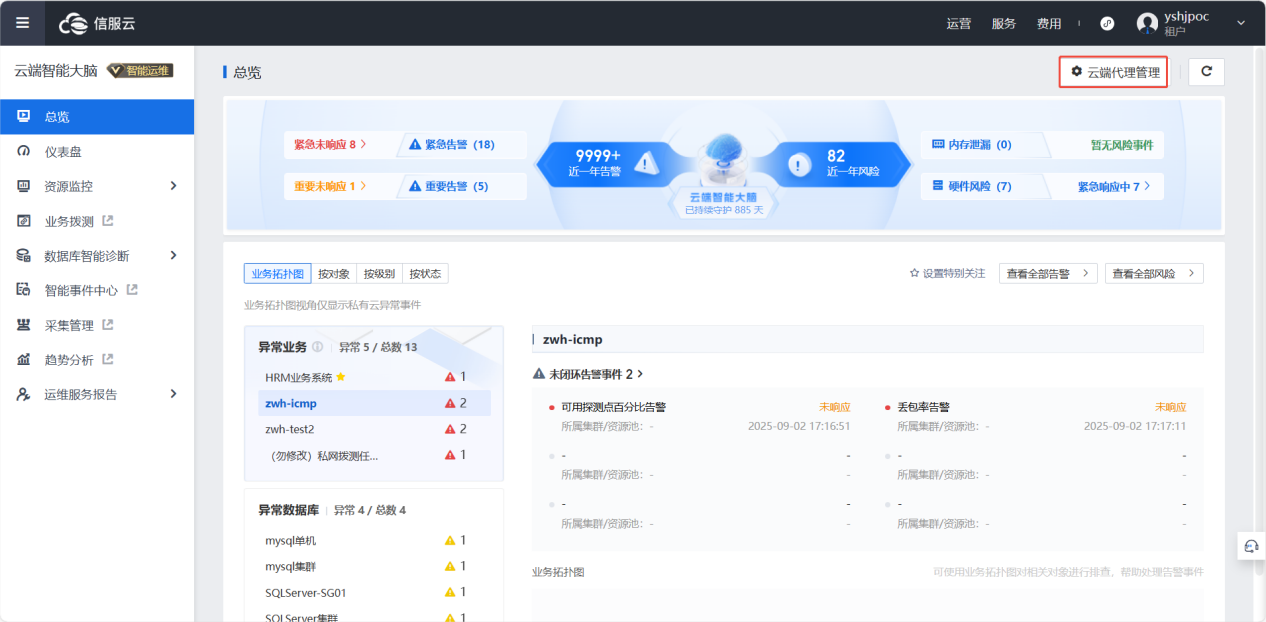Image resolution: width=1266 pixels, height=622 pixels.
Task: Click the star on HRM业务系统
Action: click(x=341, y=377)
